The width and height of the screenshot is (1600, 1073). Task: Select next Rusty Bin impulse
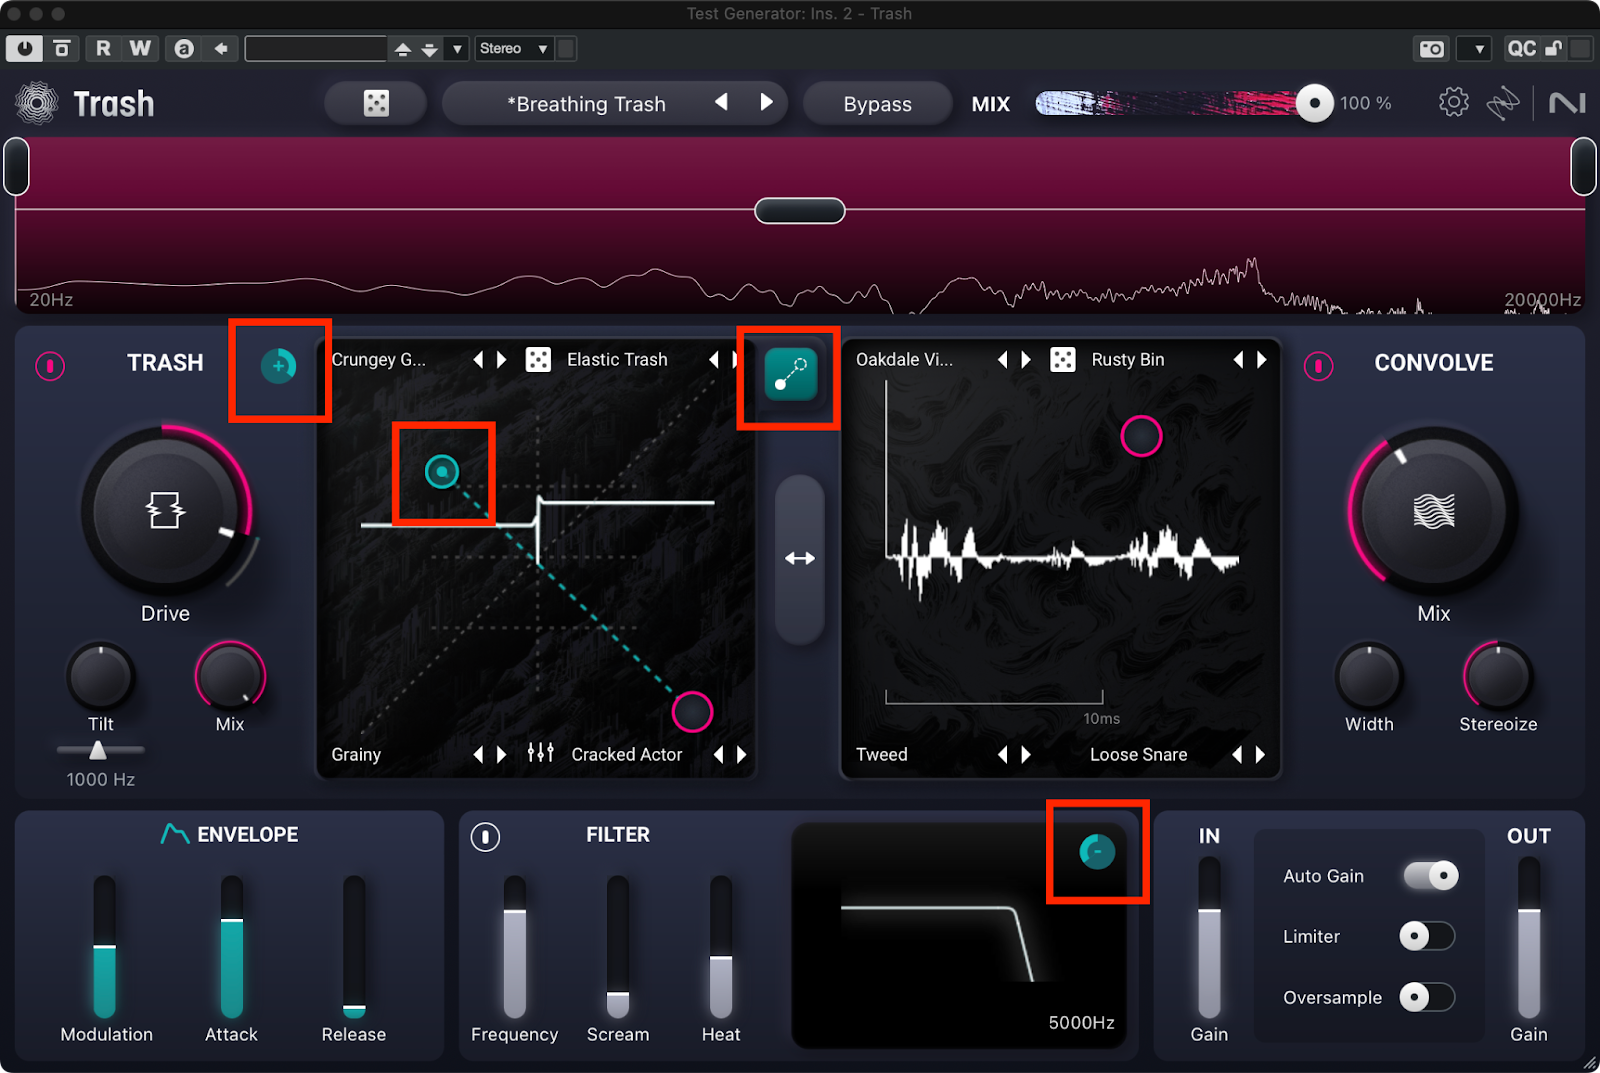click(x=1262, y=360)
